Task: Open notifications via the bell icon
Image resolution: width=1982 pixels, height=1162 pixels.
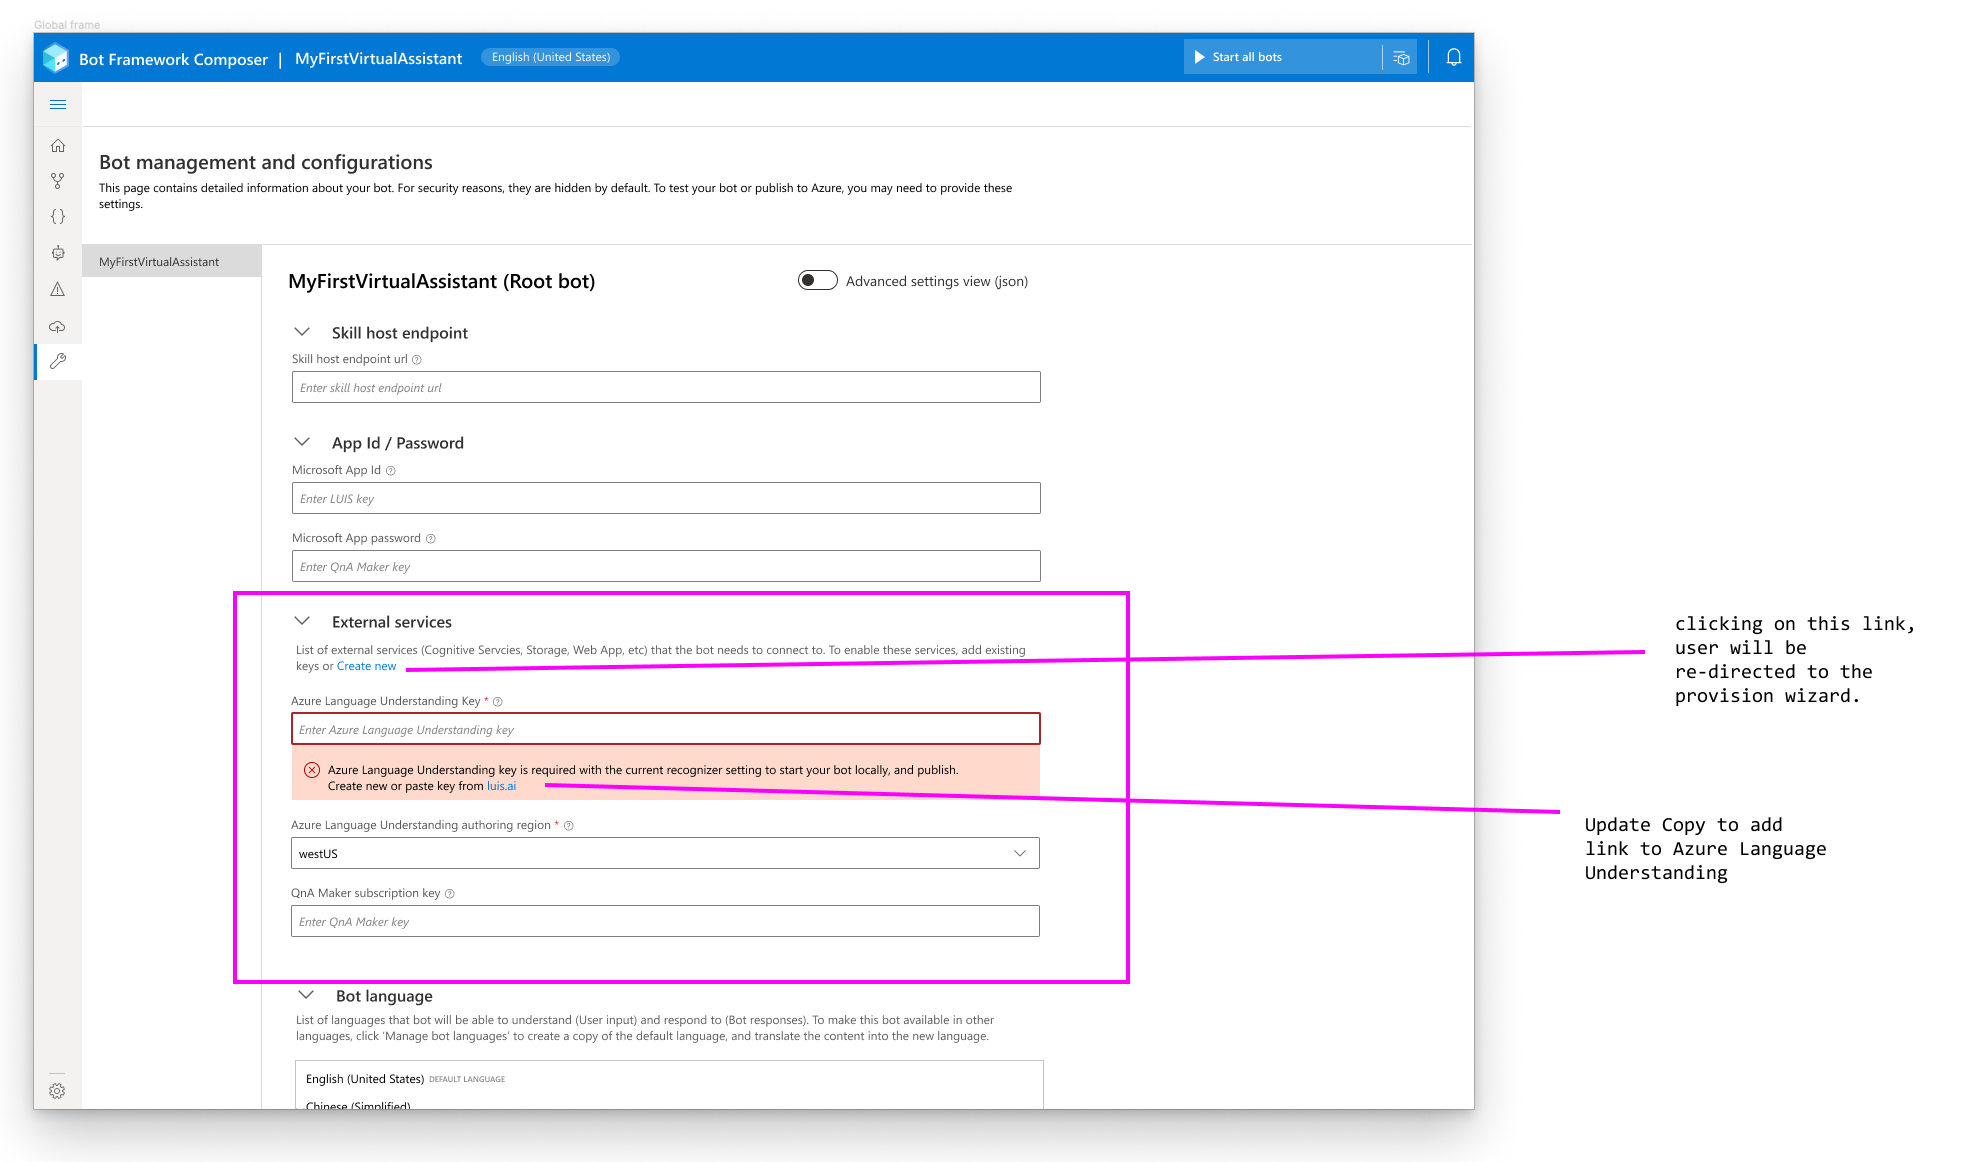Action: tap(1451, 57)
